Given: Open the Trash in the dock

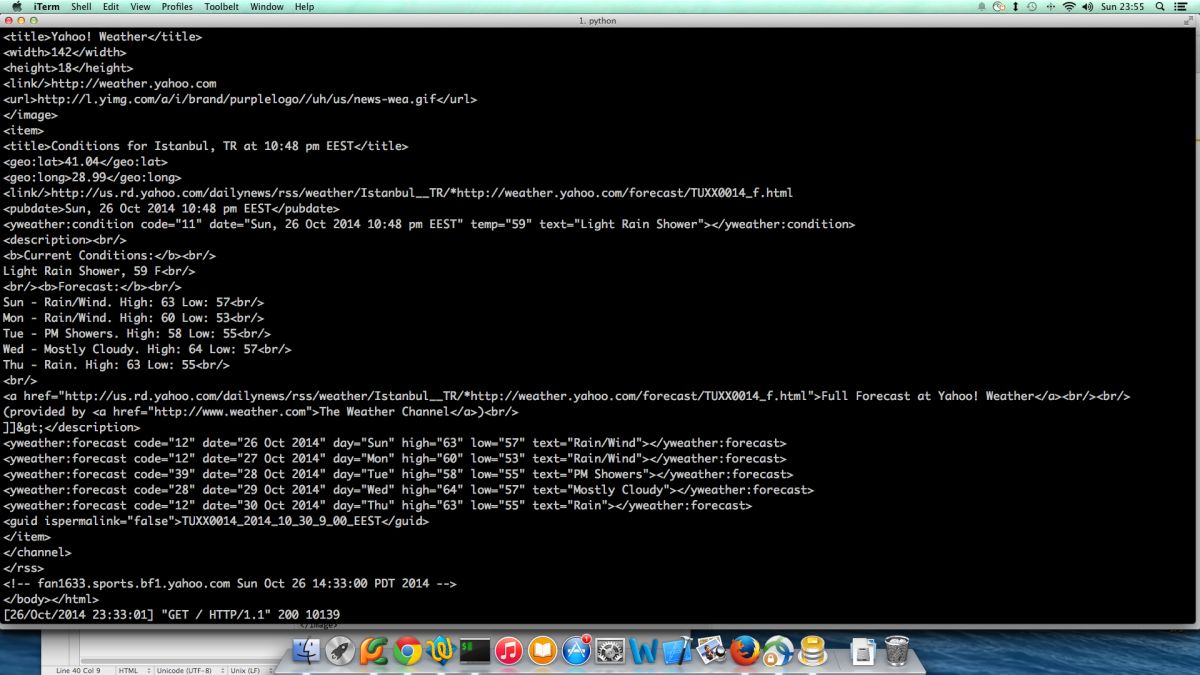Looking at the screenshot, I should [x=896, y=651].
